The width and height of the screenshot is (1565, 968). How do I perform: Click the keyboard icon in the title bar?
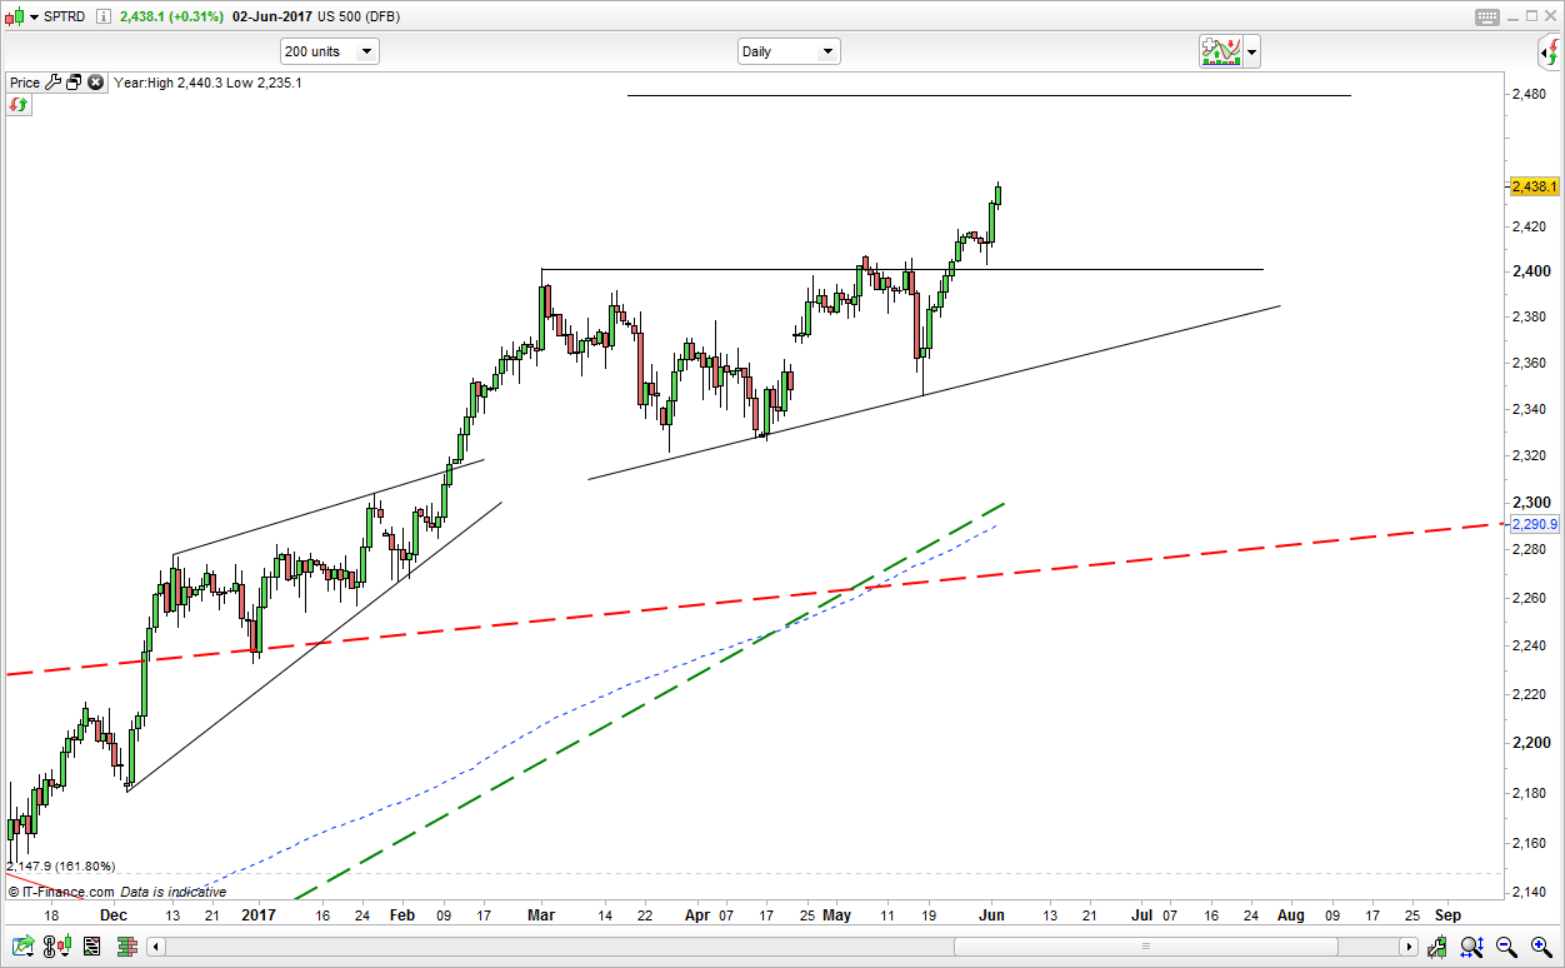[1488, 16]
